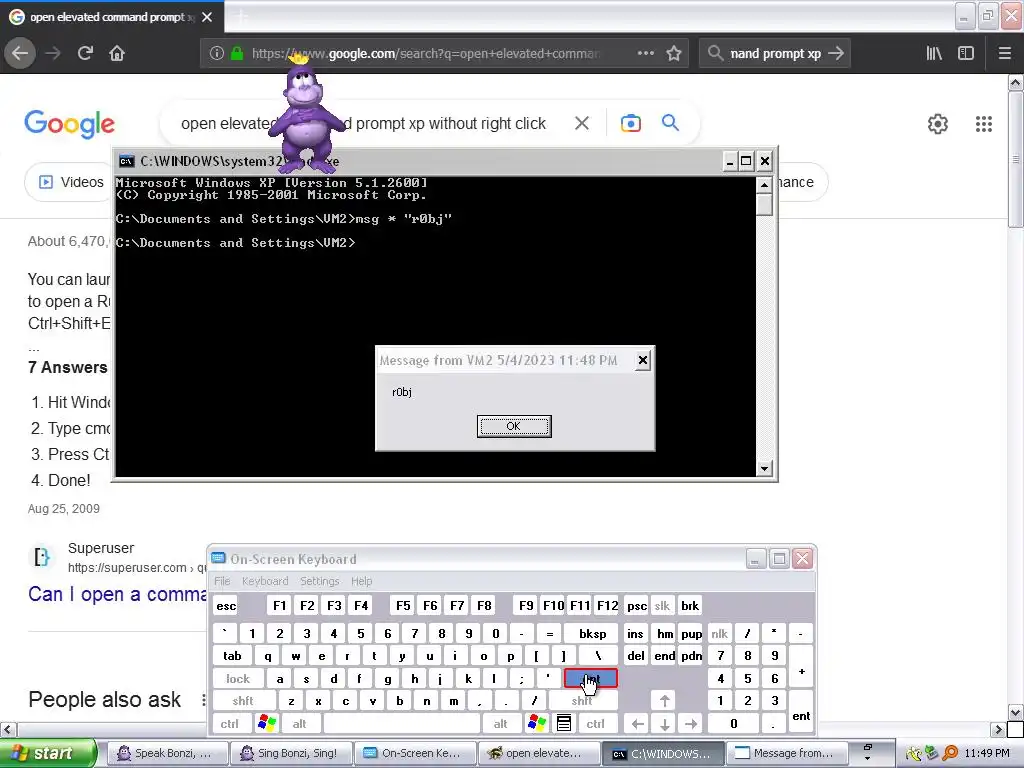Toggle the lock (caps lock) key on-screen
The image size is (1024, 768).
click(238, 679)
